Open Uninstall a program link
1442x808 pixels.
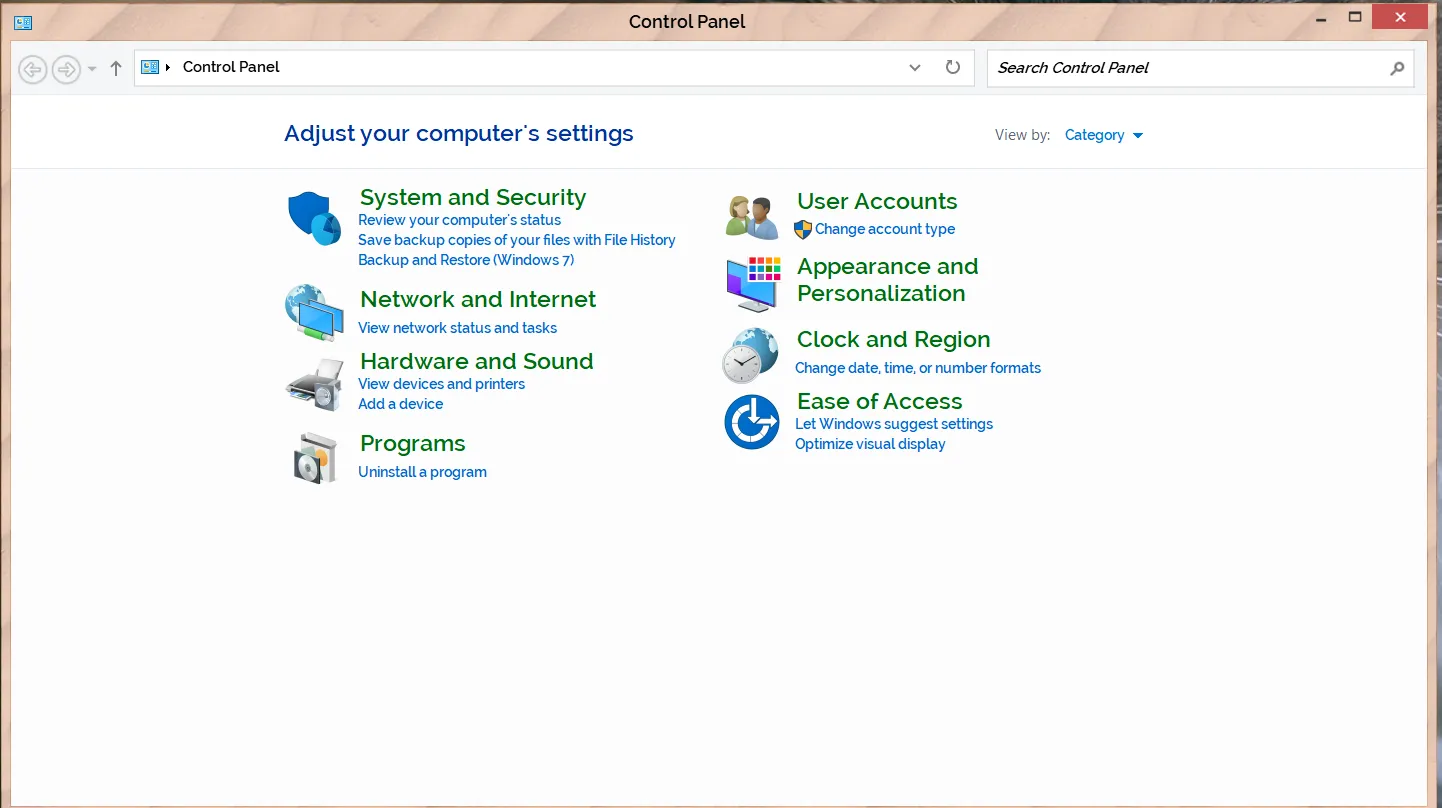coord(422,472)
